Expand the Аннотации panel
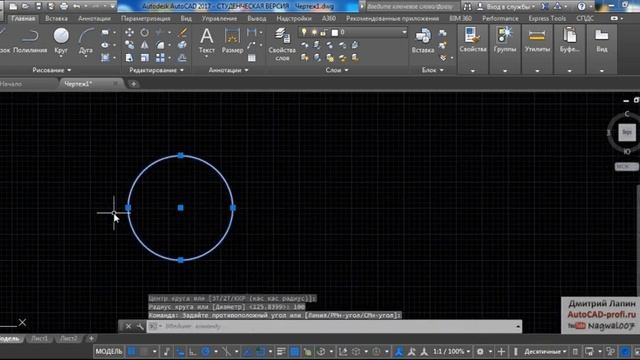This screenshot has height=360, width=640. (228, 70)
